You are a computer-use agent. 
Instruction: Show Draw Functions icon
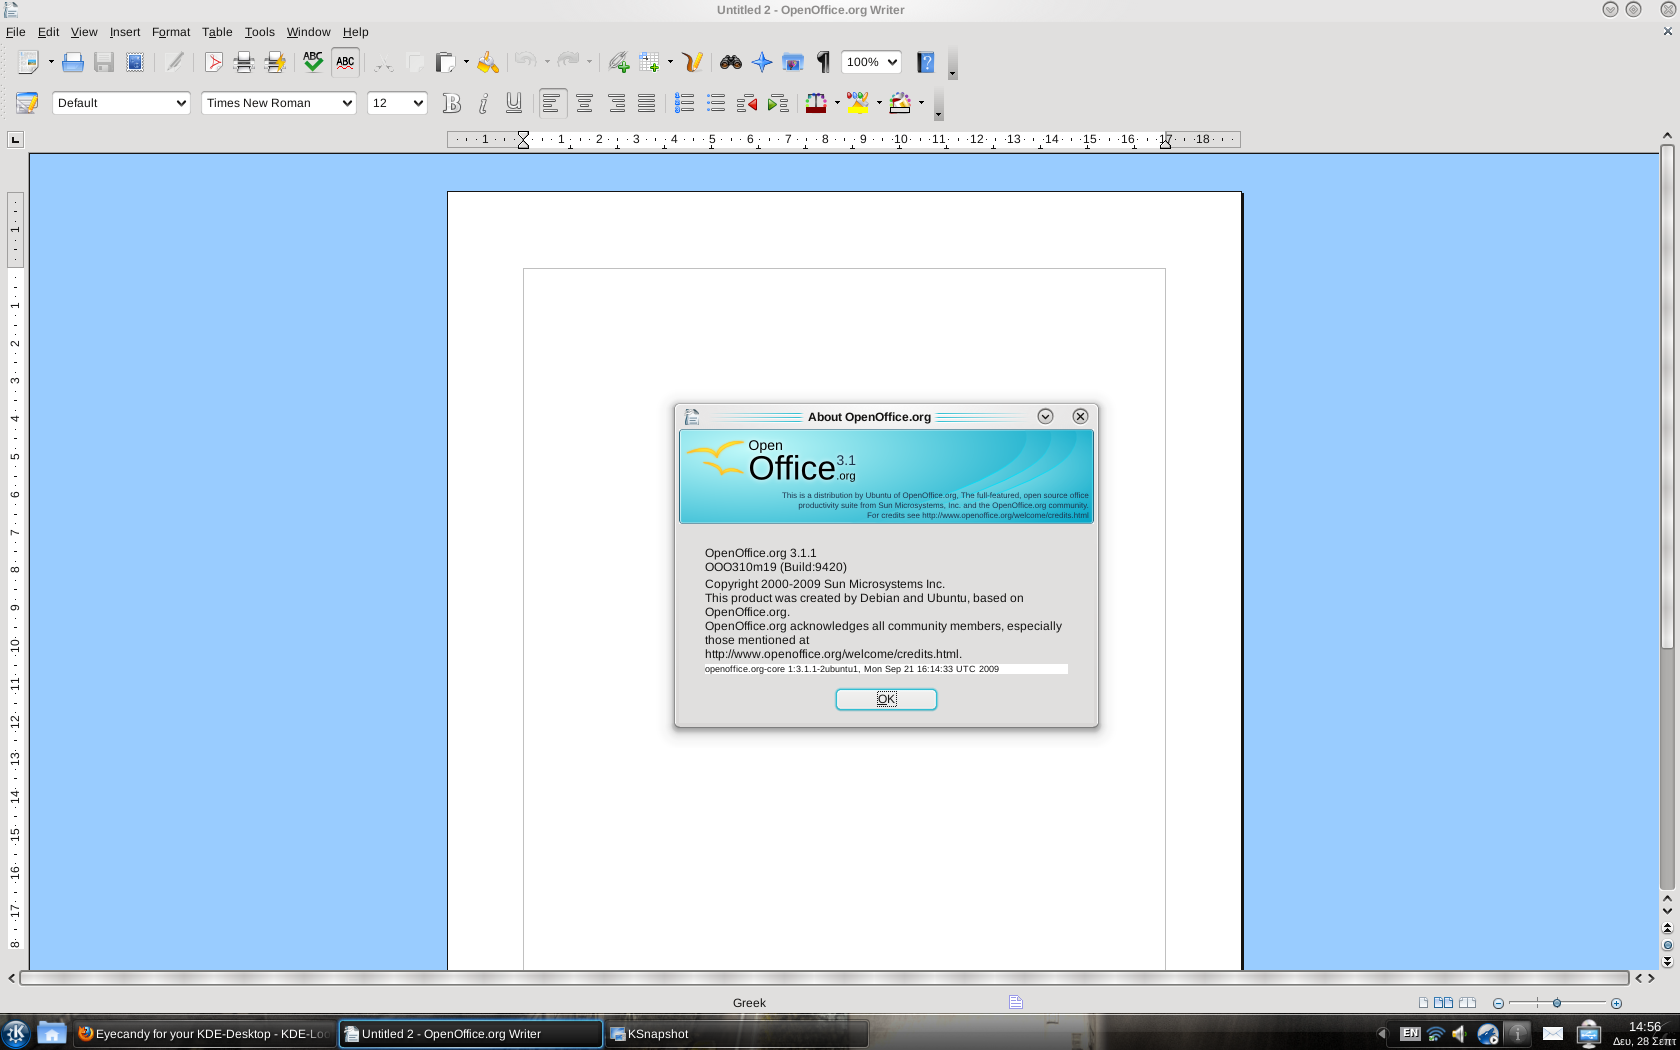(692, 62)
